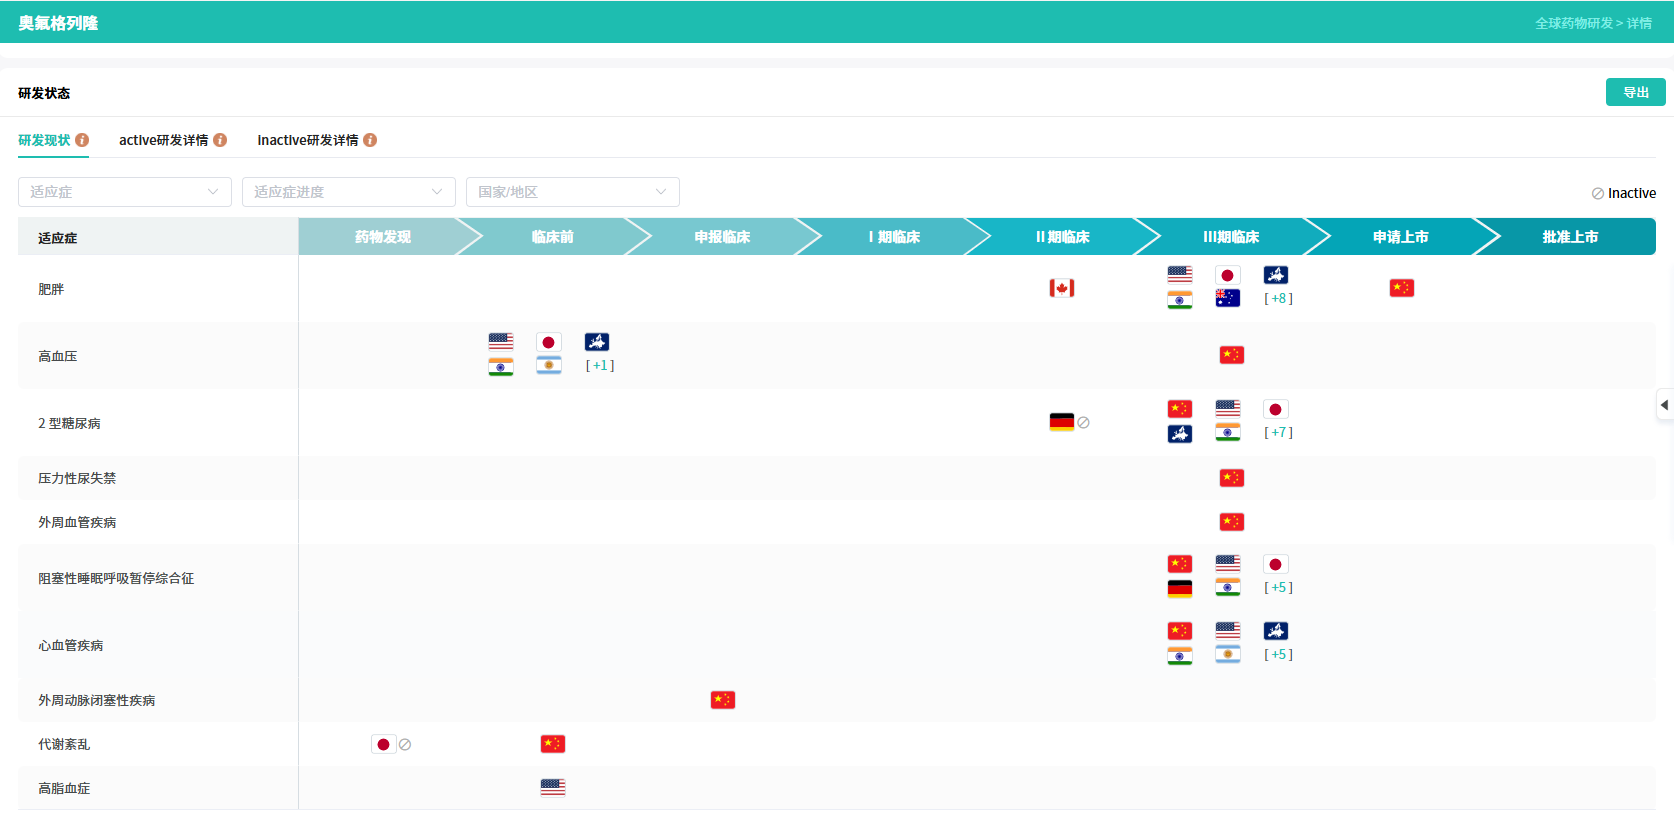Expand [+7] more countries for 2型糖尿病
The width and height of the screenshot is (1674, 820).
click(1278, 432)
